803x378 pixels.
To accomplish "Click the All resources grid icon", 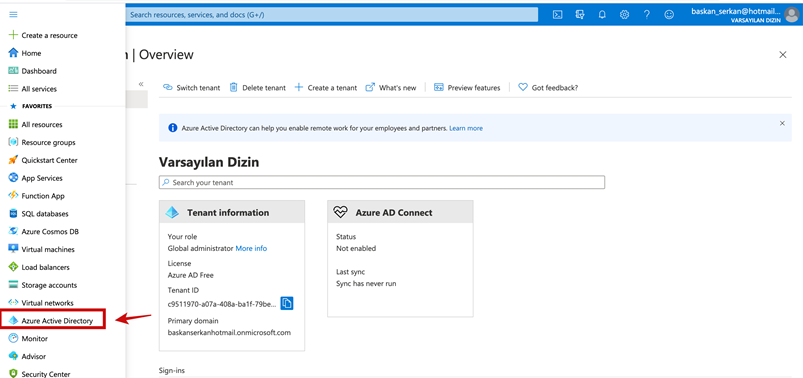I will [x=13, y=124].
